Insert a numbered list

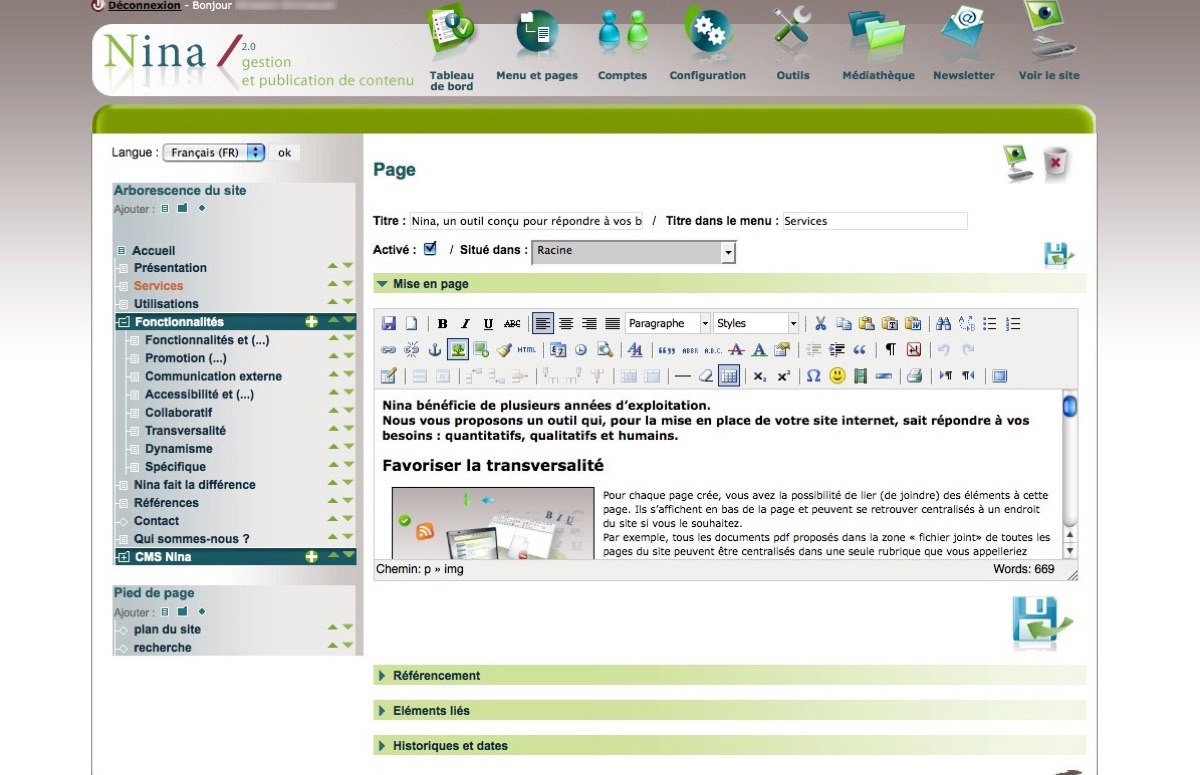click(1013, 323)
